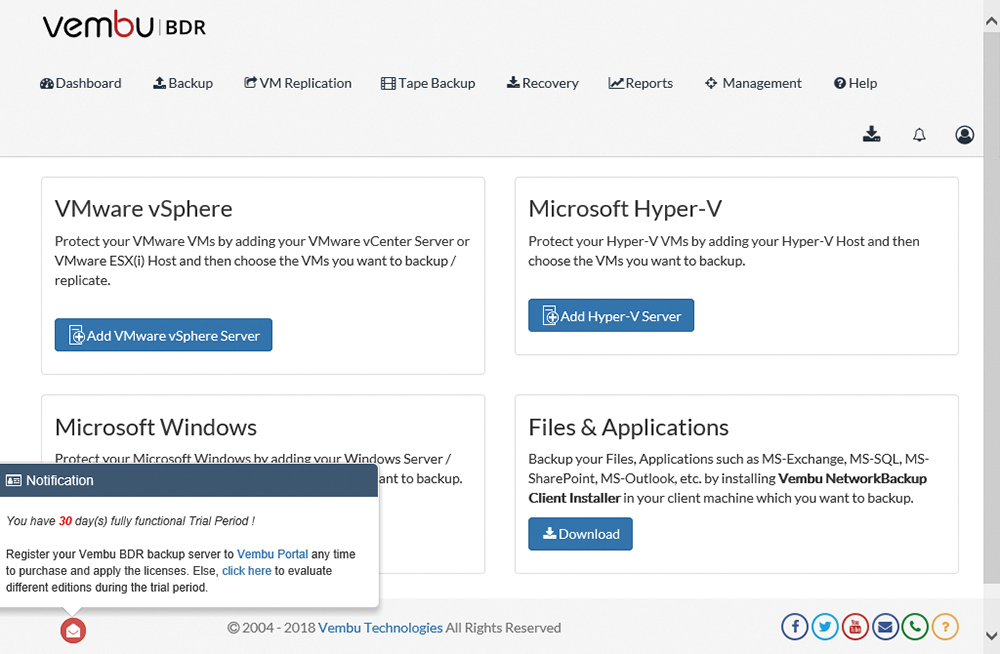Open the Reports menu
The height and width of the screenshot is (654, 1000).
pos(640,83)
